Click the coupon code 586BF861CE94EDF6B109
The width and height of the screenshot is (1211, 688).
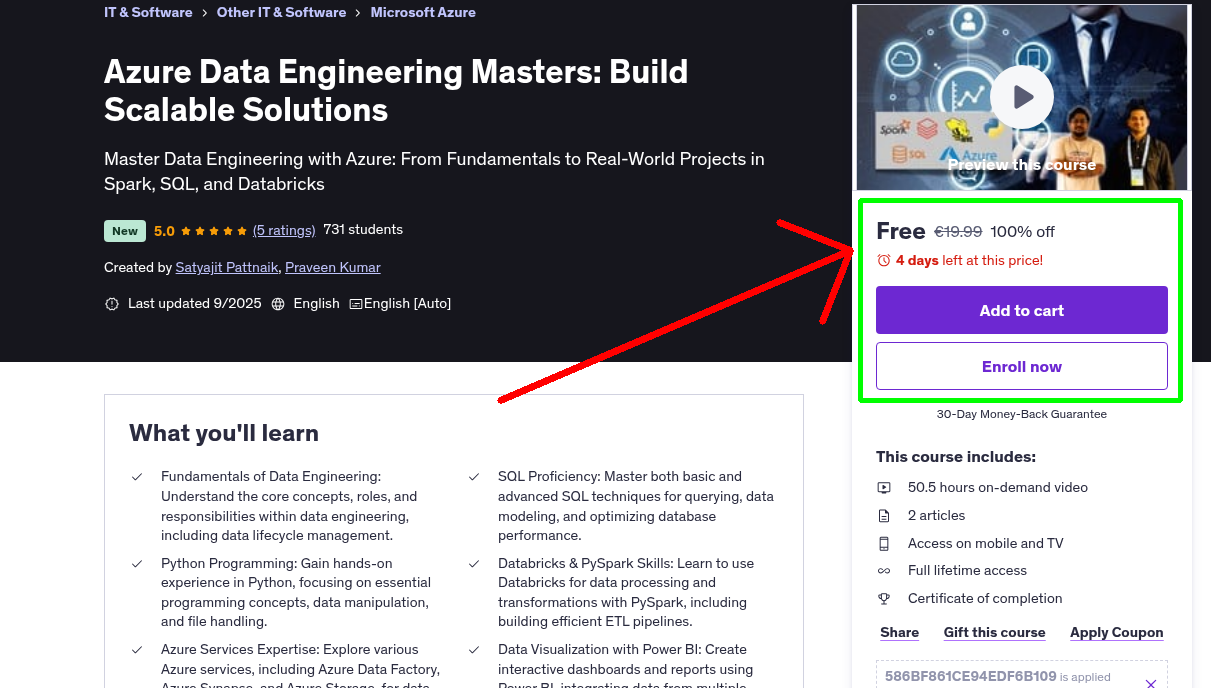pos(971,677)
